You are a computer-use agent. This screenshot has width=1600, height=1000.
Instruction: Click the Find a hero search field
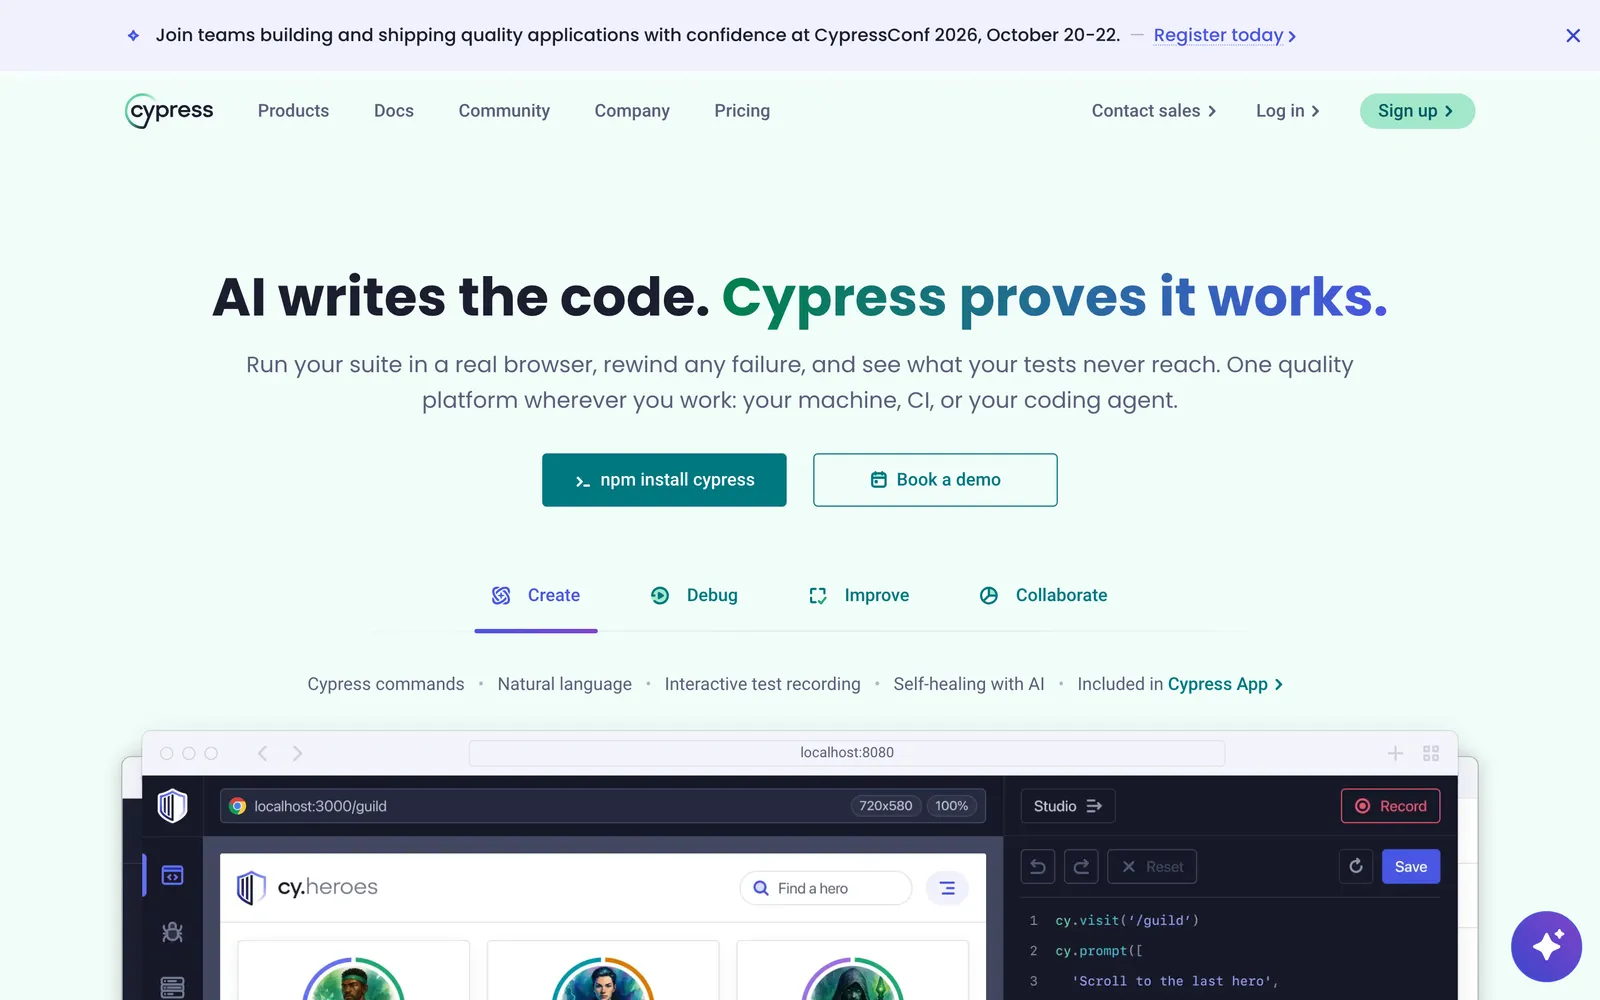click(826, 888)
